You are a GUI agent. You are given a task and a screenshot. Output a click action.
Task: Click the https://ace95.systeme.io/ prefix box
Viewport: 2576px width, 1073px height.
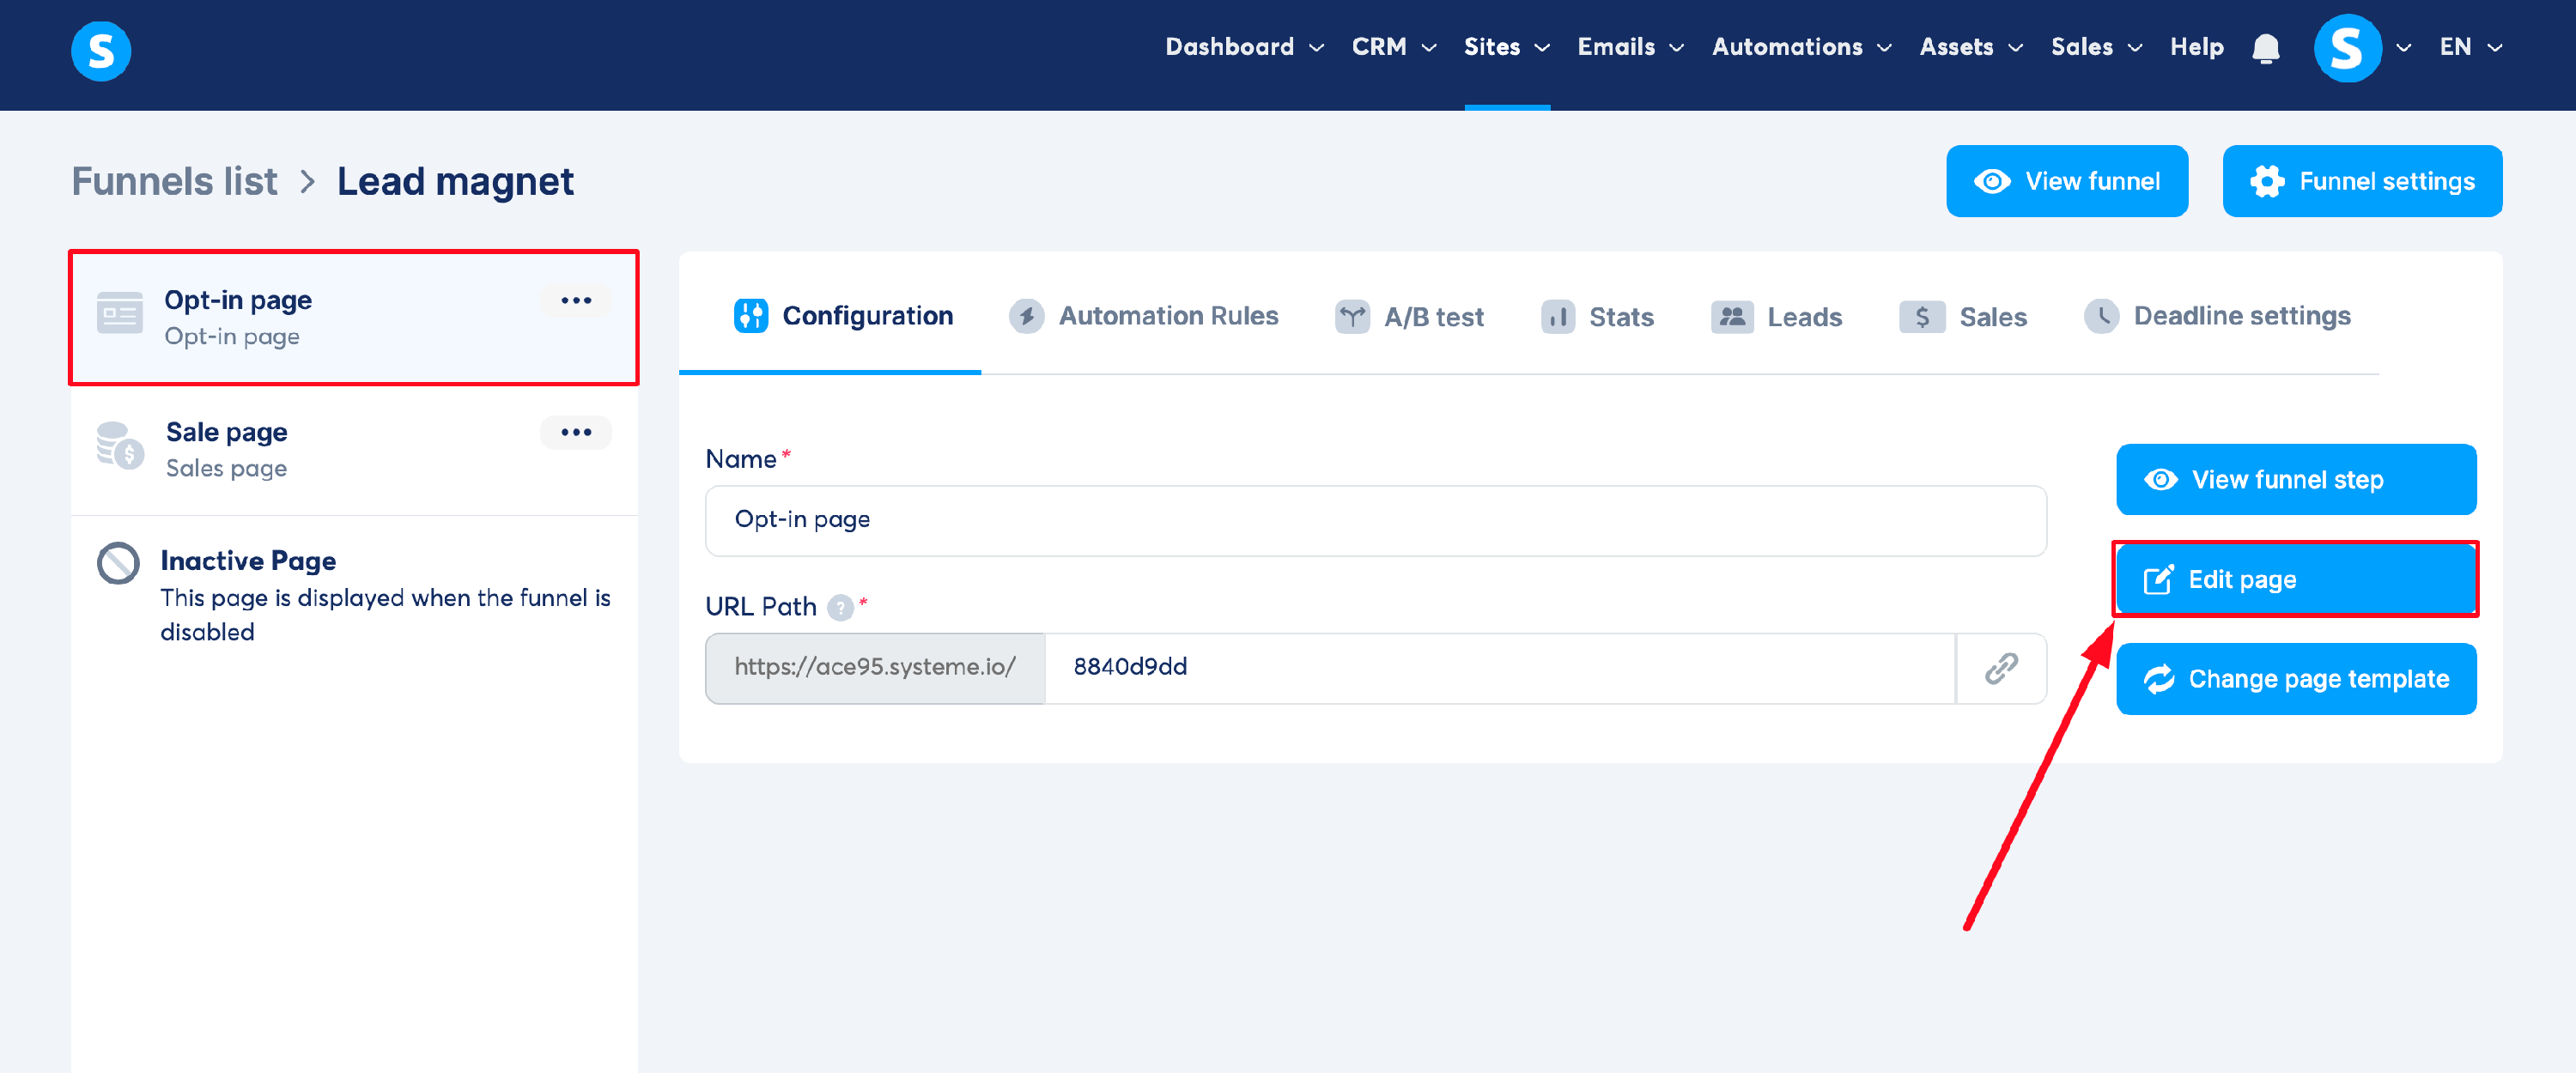click(875, 667)
